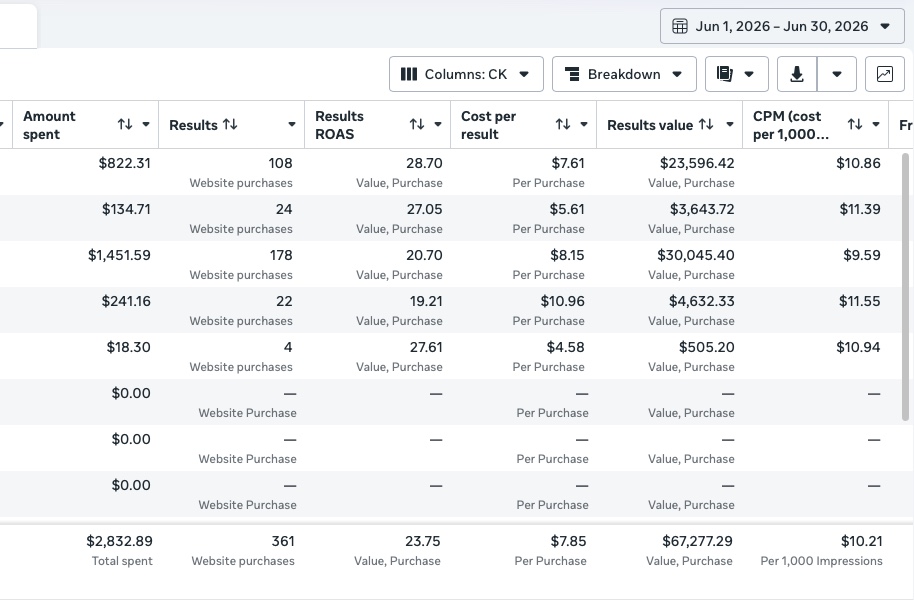Click the $67,277.29 total results value
The height and width of the screenshot is (600, 914).
tap(697, 541)
